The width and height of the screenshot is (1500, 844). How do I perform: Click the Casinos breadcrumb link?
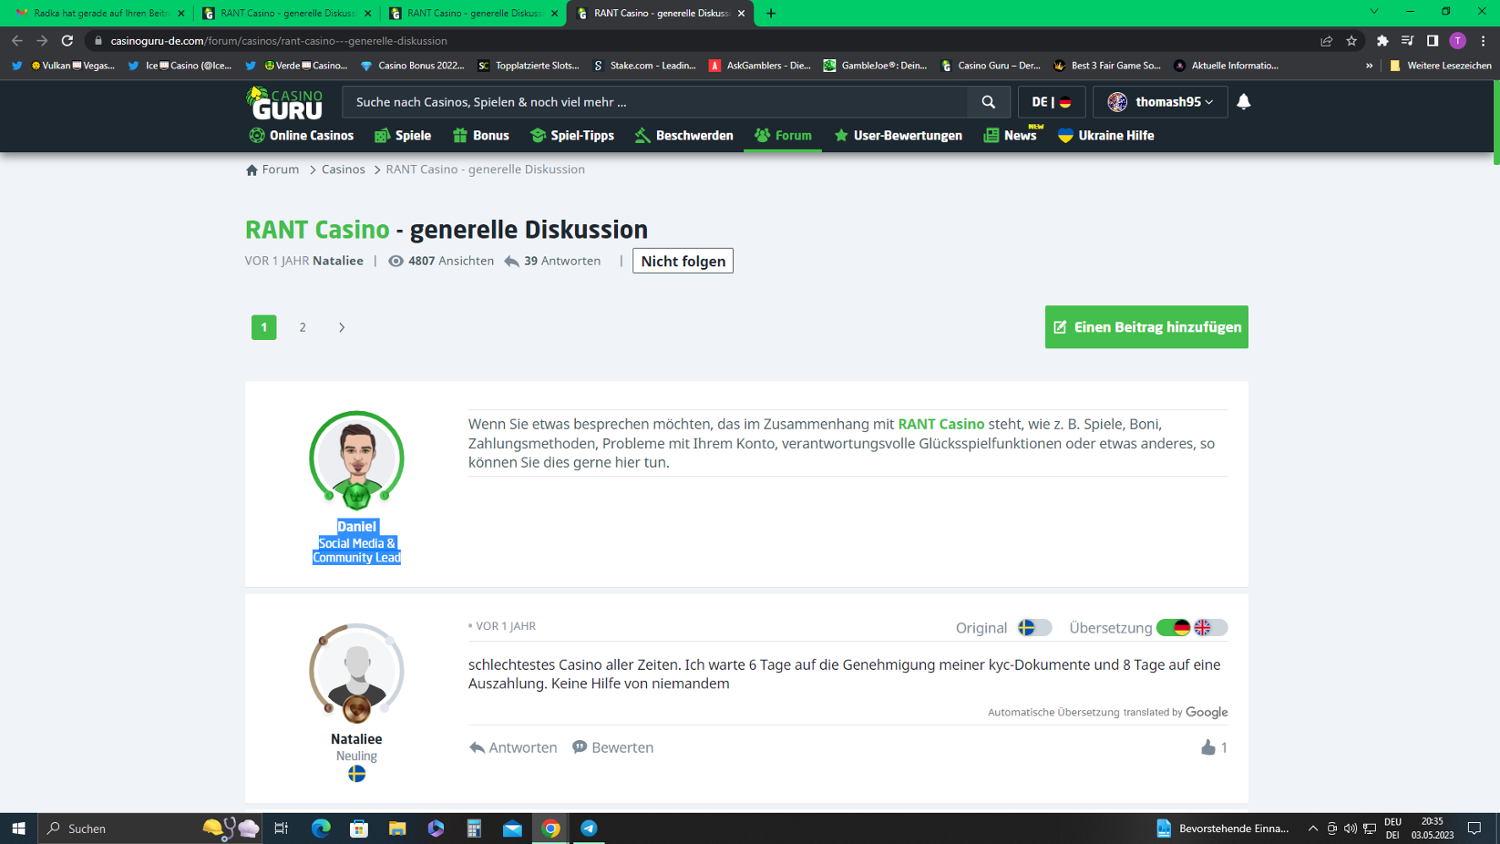coord(343,170)
